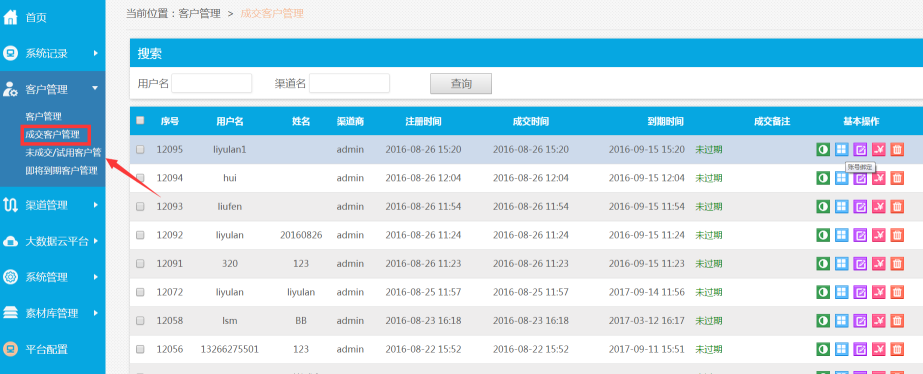923x374 pixels.
Task: Click the blue grid account-binding icon for liyulan1
Action: click(x=842, y=150)
